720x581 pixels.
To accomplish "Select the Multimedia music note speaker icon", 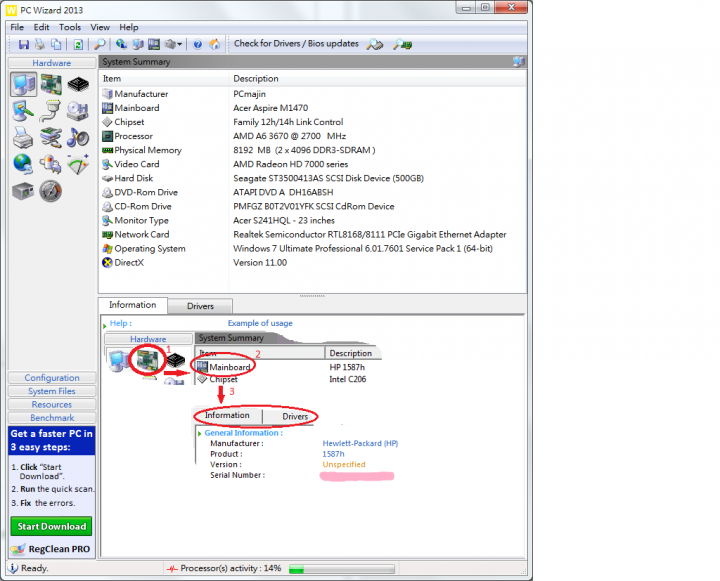I will coord(78,138).
